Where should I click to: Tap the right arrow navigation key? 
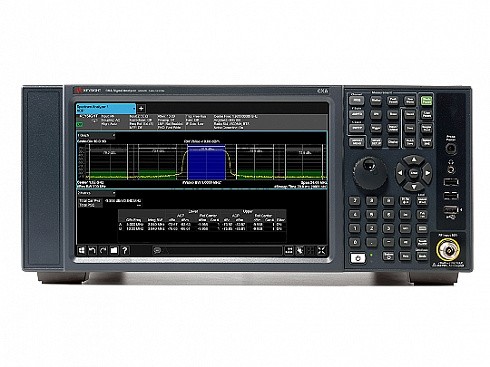pos(427,173)
